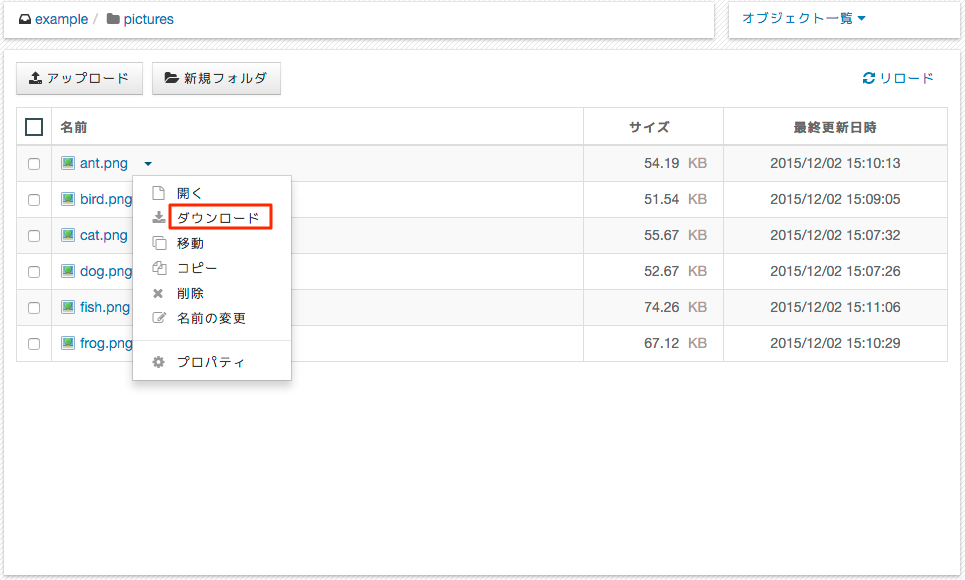Check the box for dog.png

tap(34, 272)
